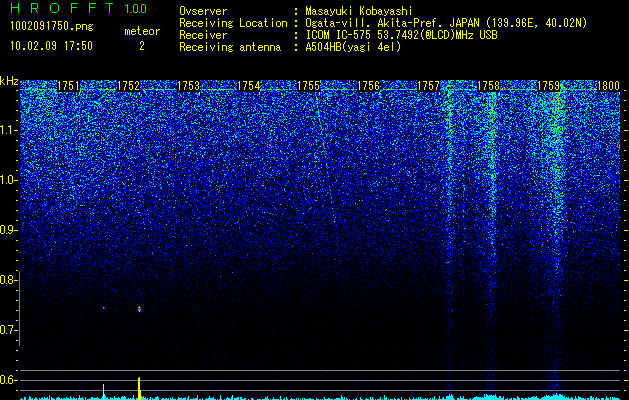Click the meteor count label

142,31
